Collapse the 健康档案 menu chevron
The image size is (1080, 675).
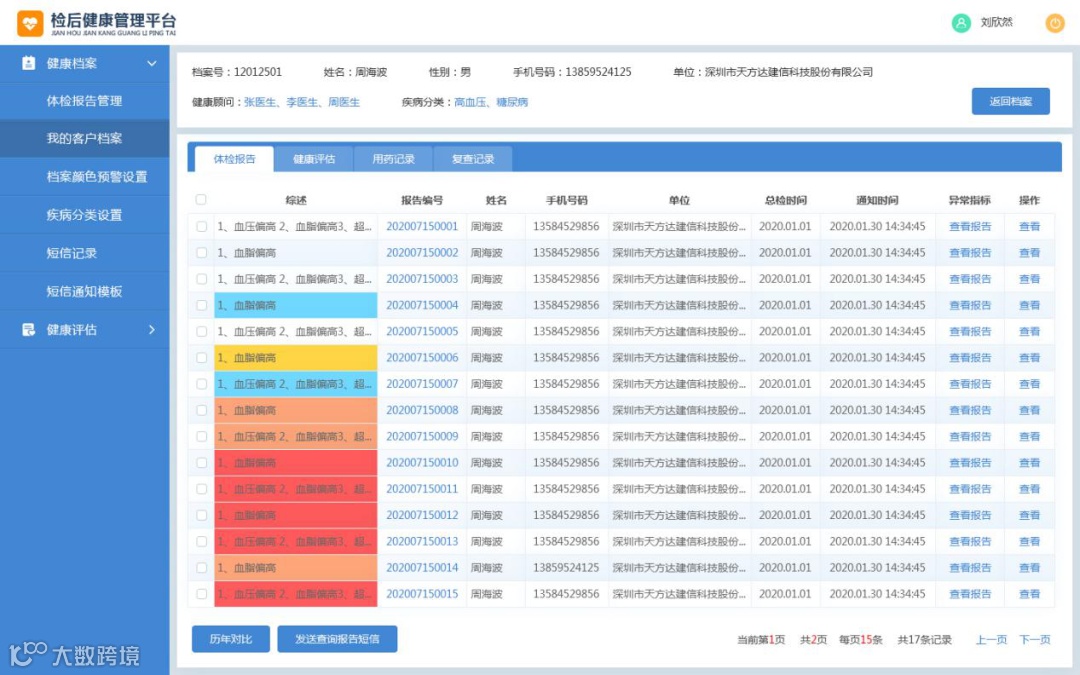pyautogui.click(x=152, y=63)
